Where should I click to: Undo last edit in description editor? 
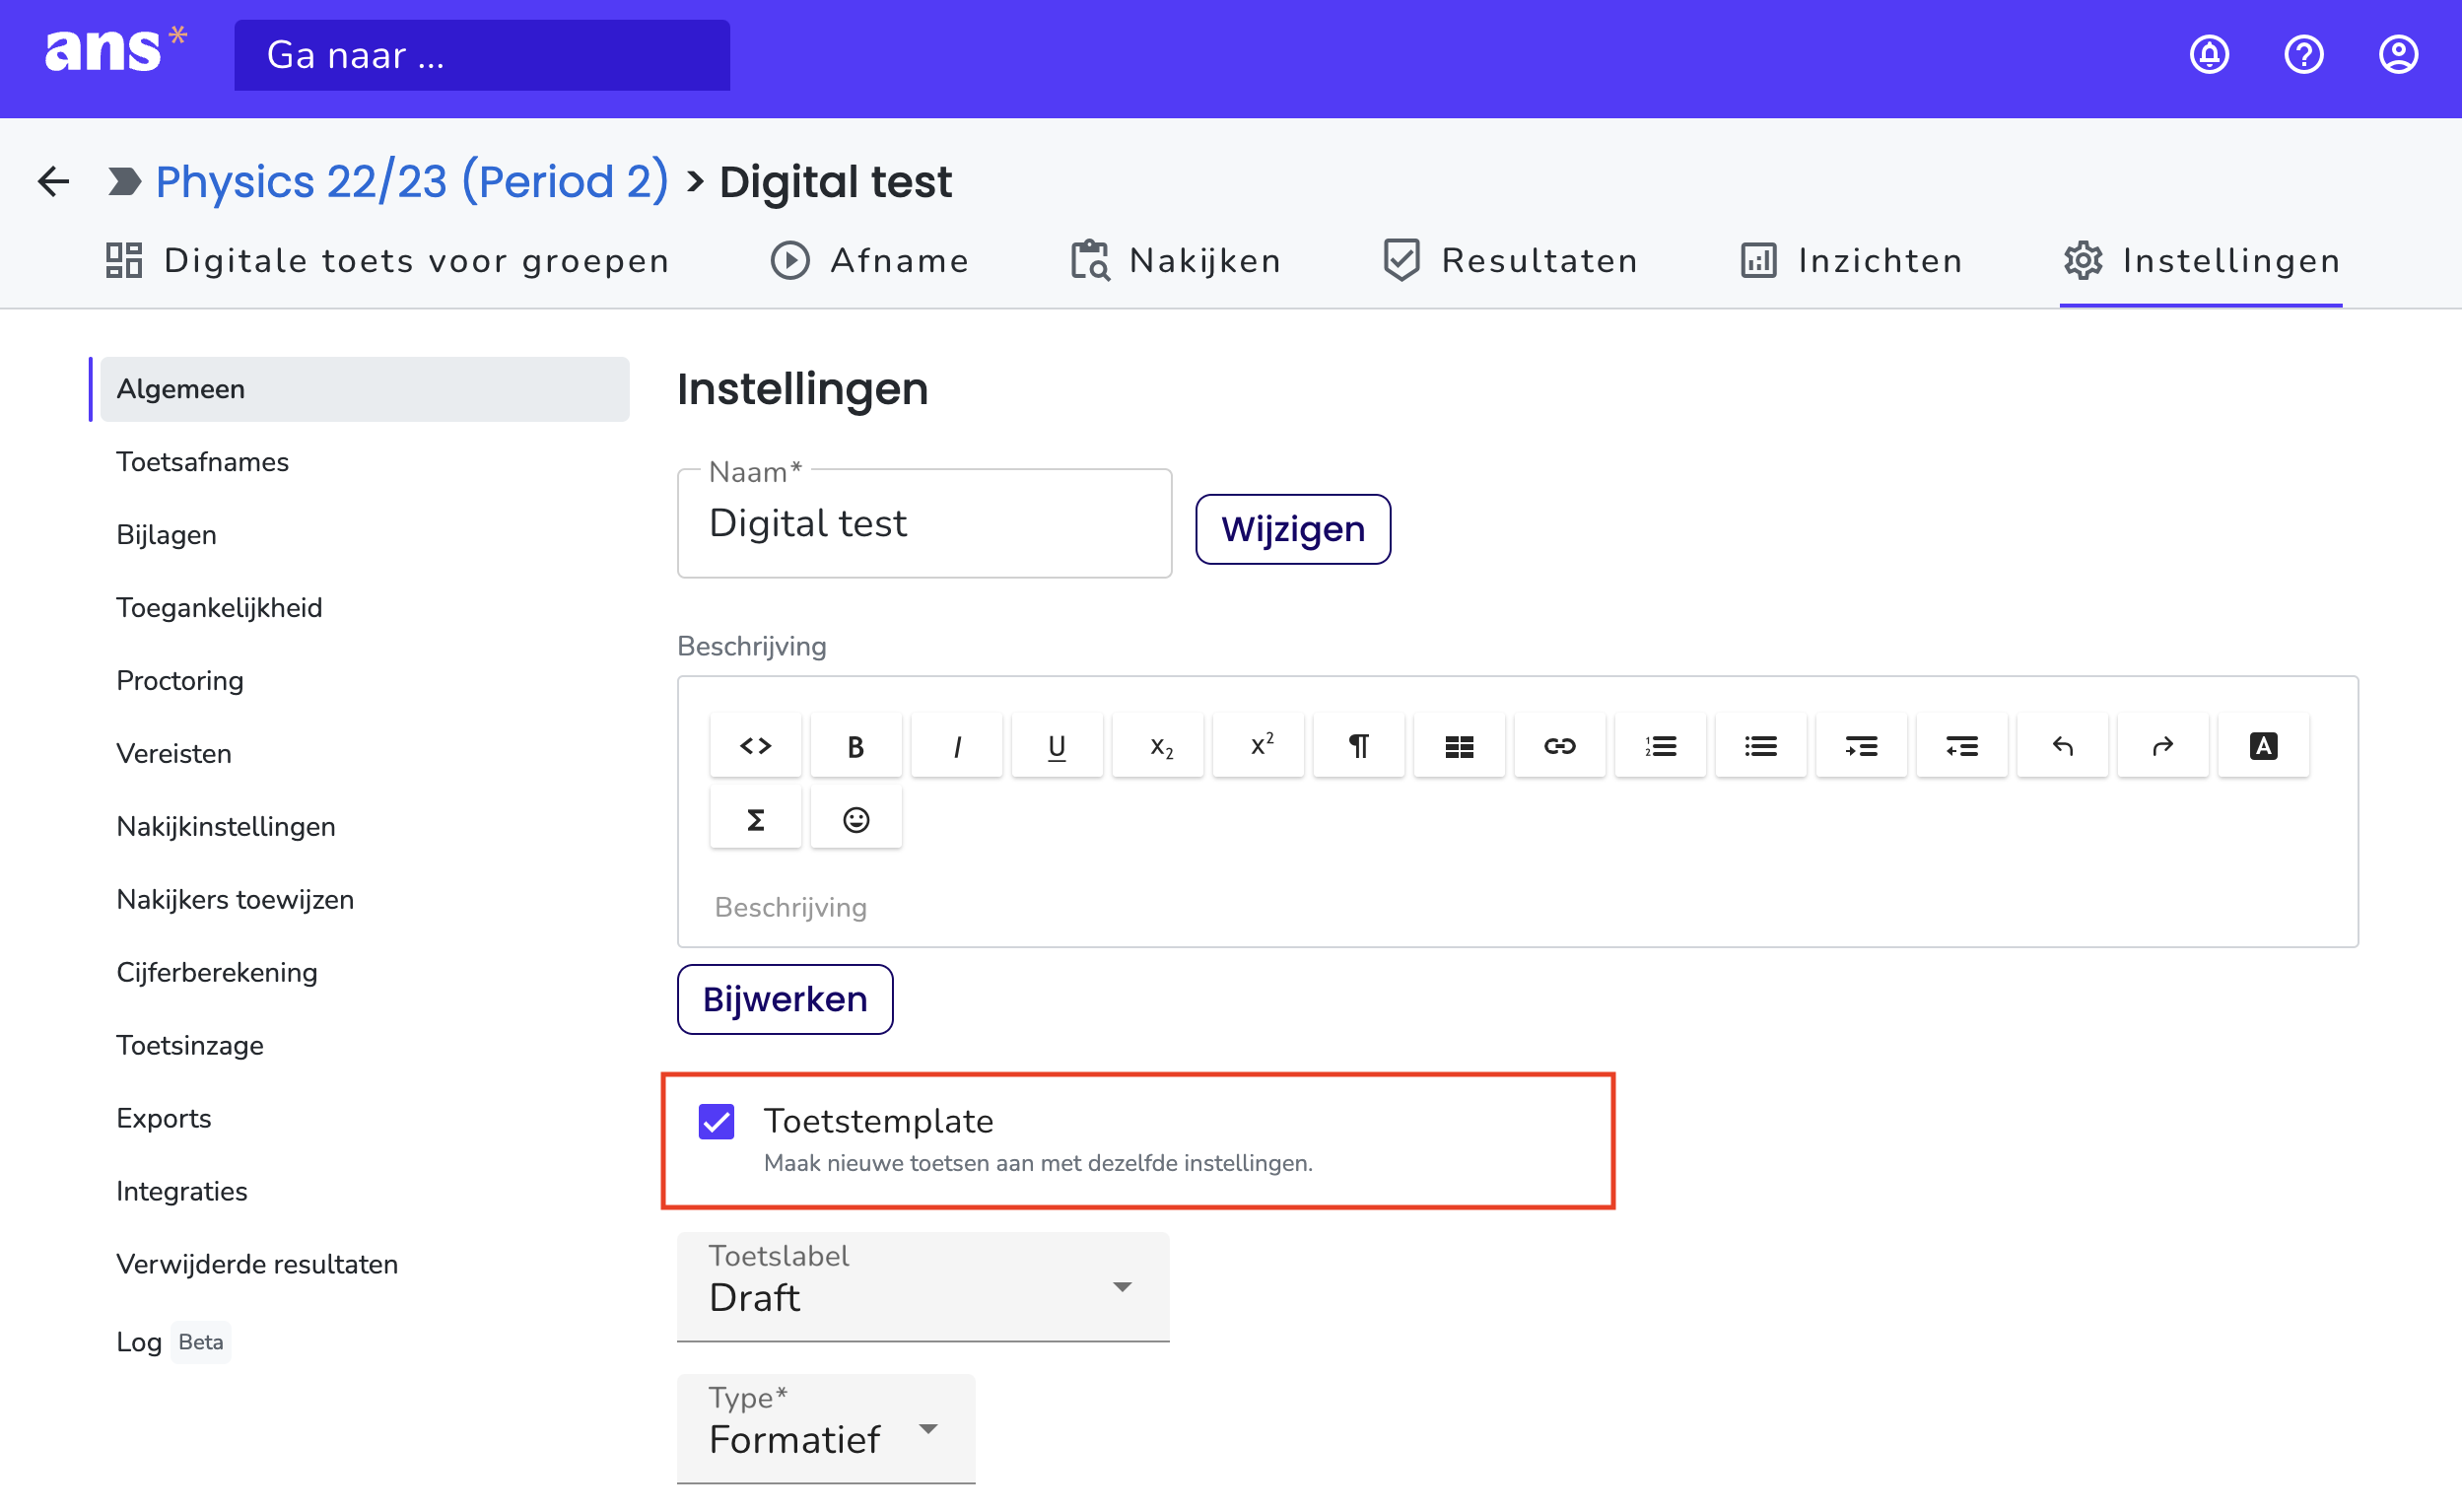pos(2062,746)
